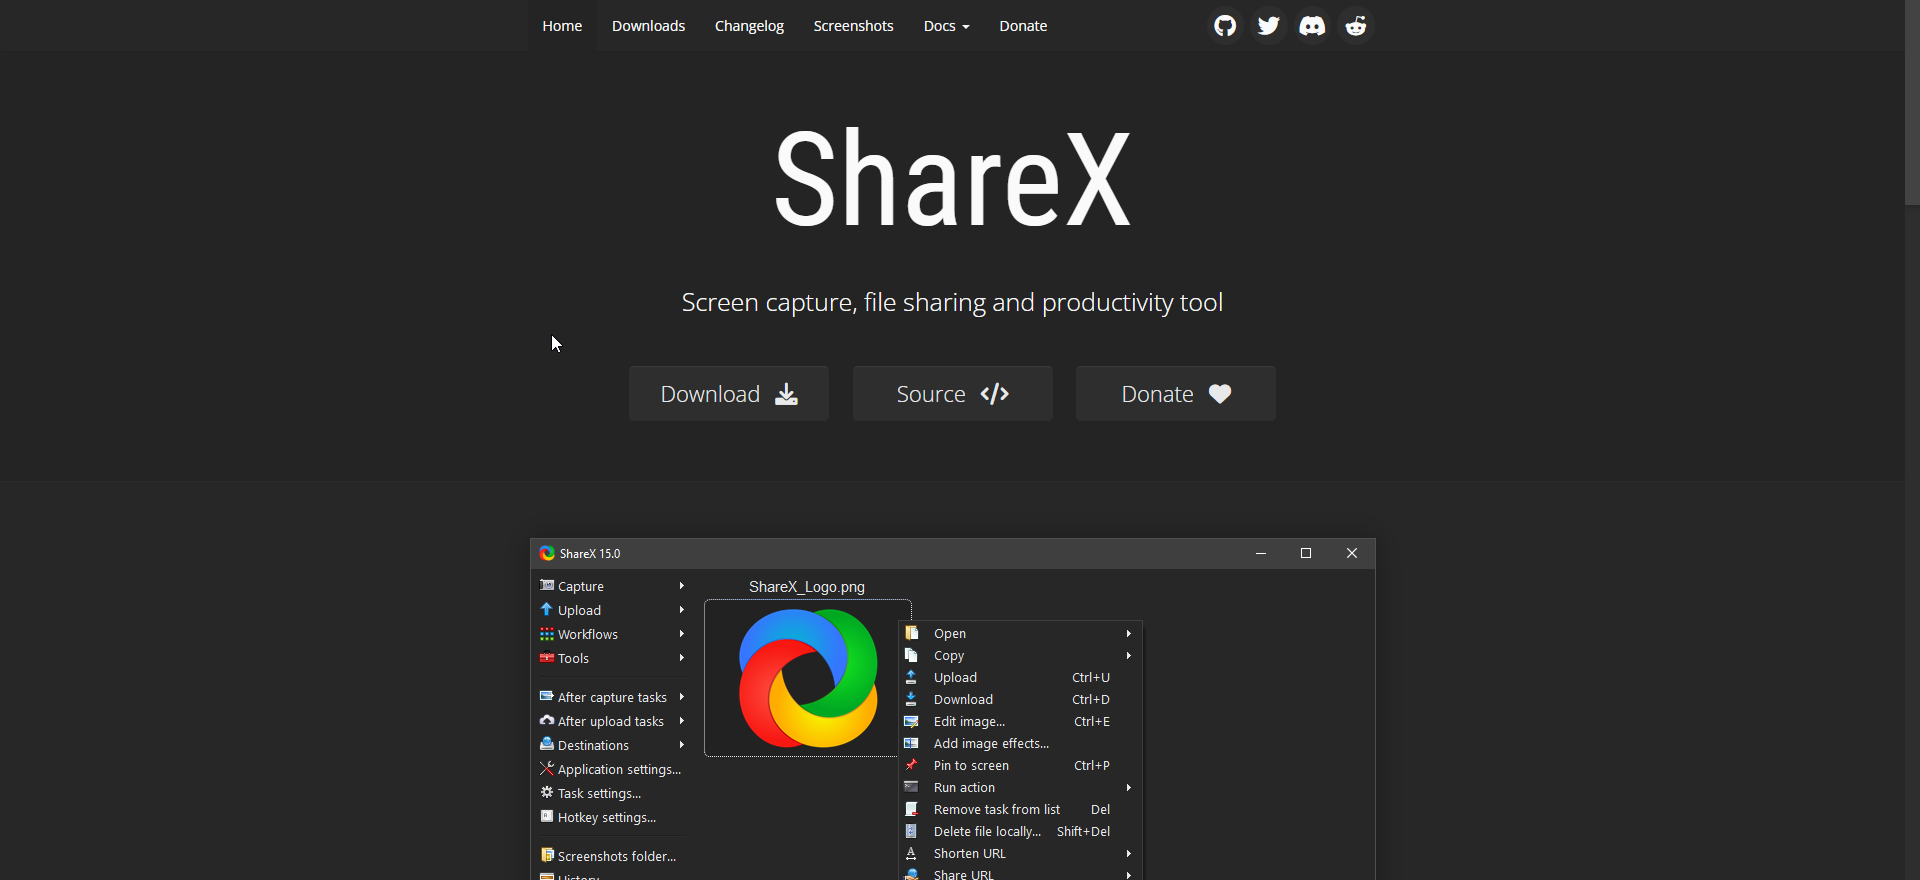Click the After upload tasks label
Screen dimensions: 1920x880
[611, 721]
